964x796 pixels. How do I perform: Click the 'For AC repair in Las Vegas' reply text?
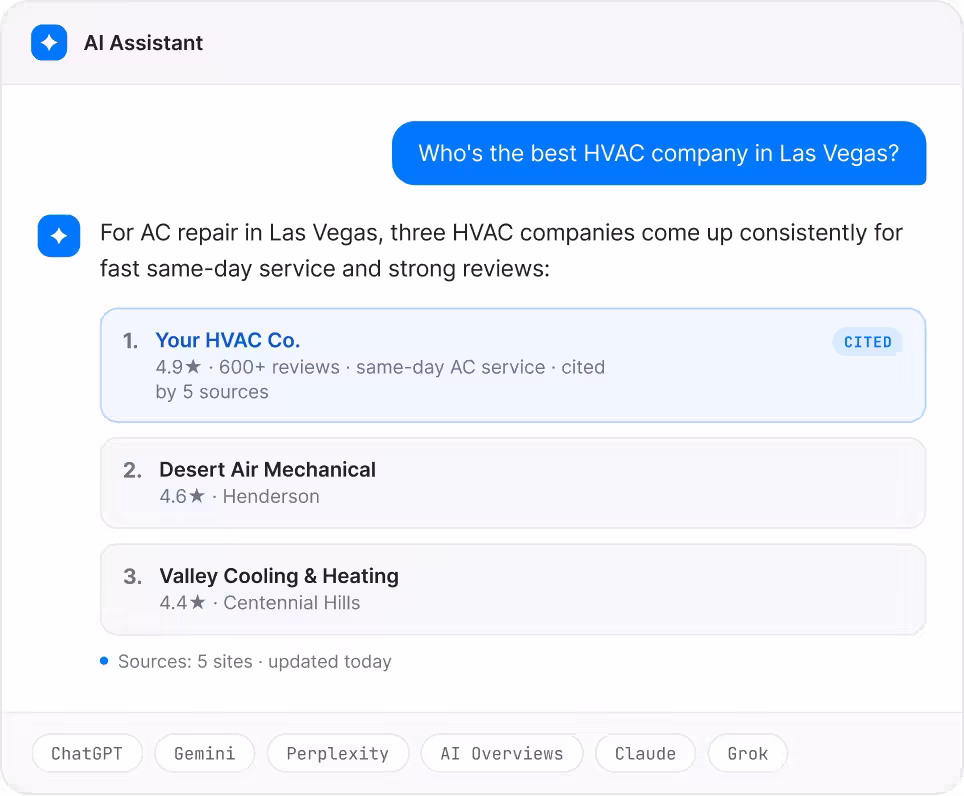pos(501,250)
